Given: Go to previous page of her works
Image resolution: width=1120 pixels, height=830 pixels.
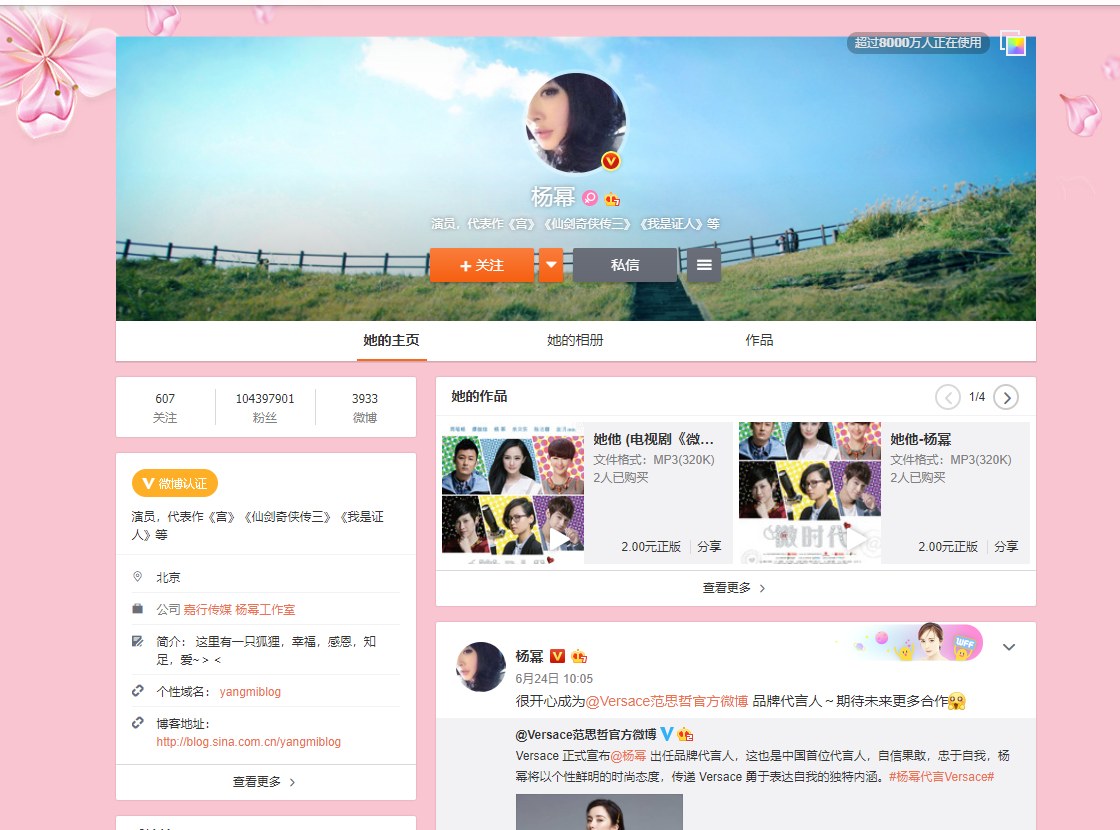Looking at the screenshot, I should 947,398.
